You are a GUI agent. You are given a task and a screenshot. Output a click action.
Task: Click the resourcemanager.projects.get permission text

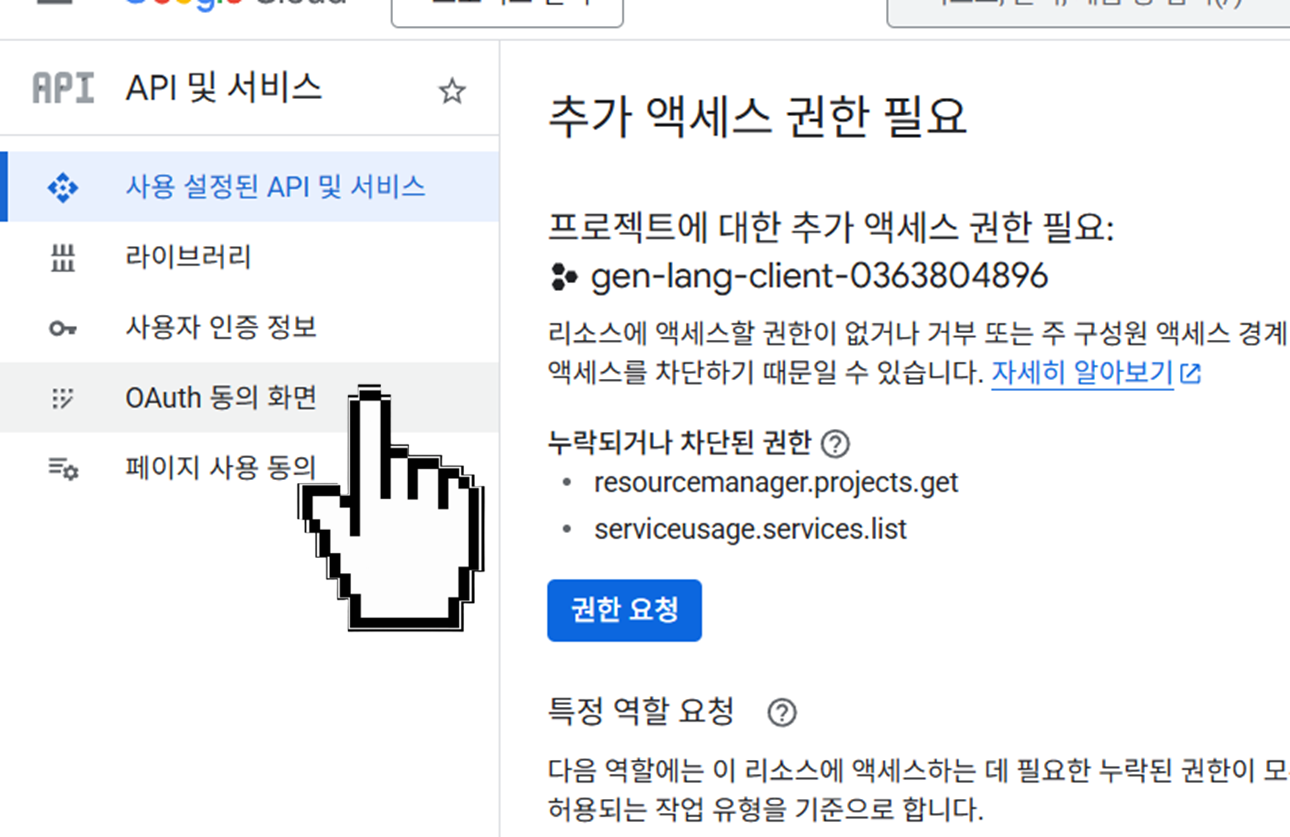coord(776,483)
